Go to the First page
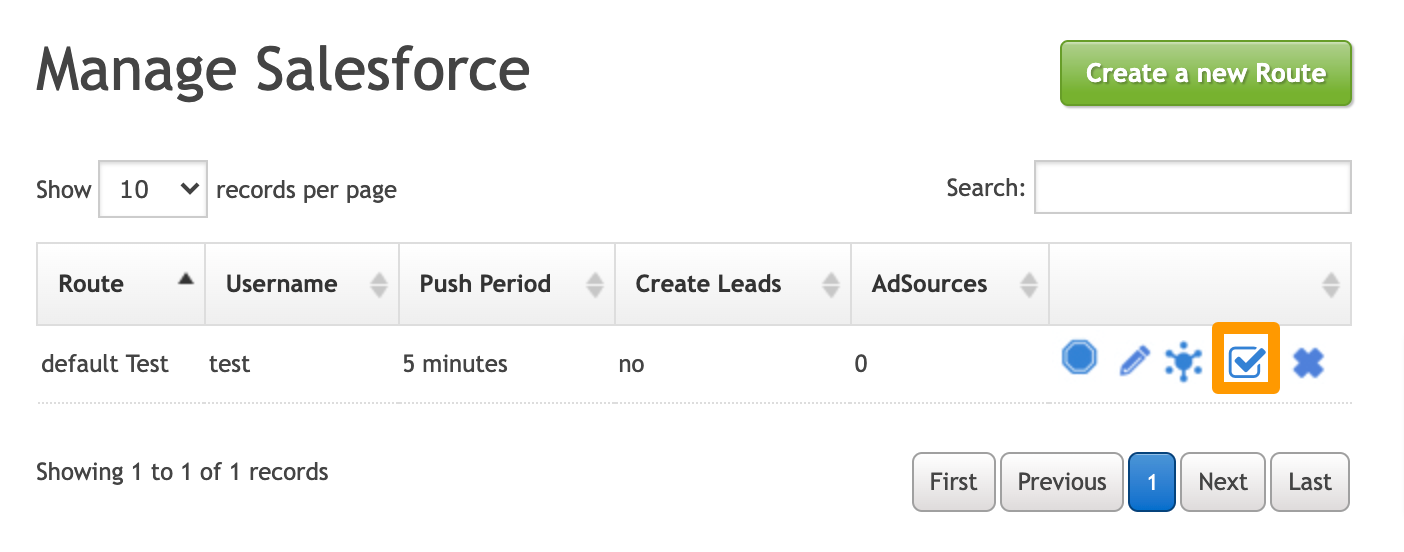The height and width of the screenshot is (552, 1404). 953,482
